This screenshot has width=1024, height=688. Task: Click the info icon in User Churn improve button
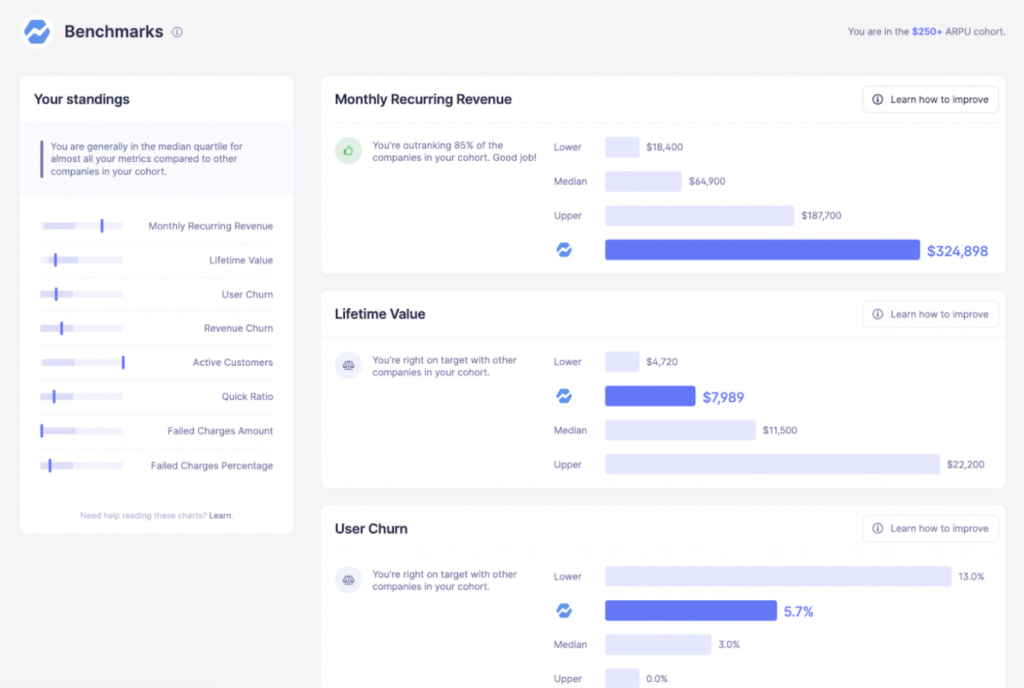(876, 528)
